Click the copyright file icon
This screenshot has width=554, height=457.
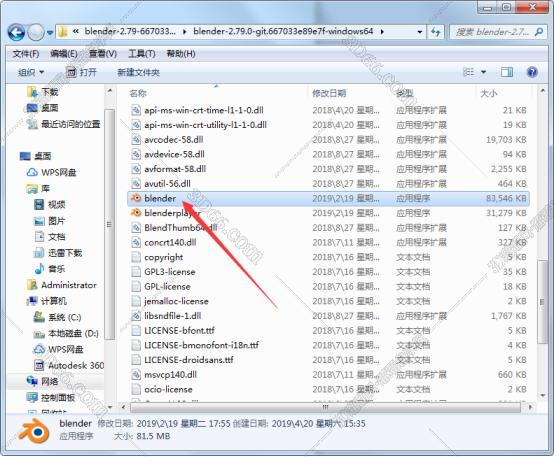[x=136, y=257]
